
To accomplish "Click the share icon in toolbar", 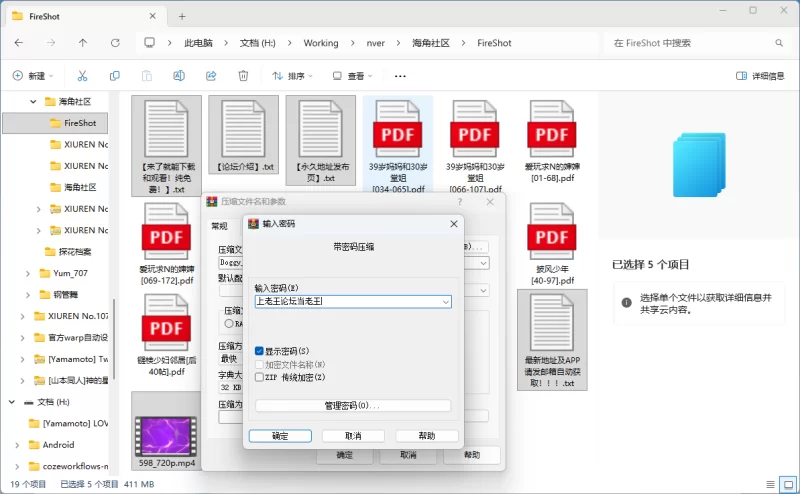I will coord(211,76).
